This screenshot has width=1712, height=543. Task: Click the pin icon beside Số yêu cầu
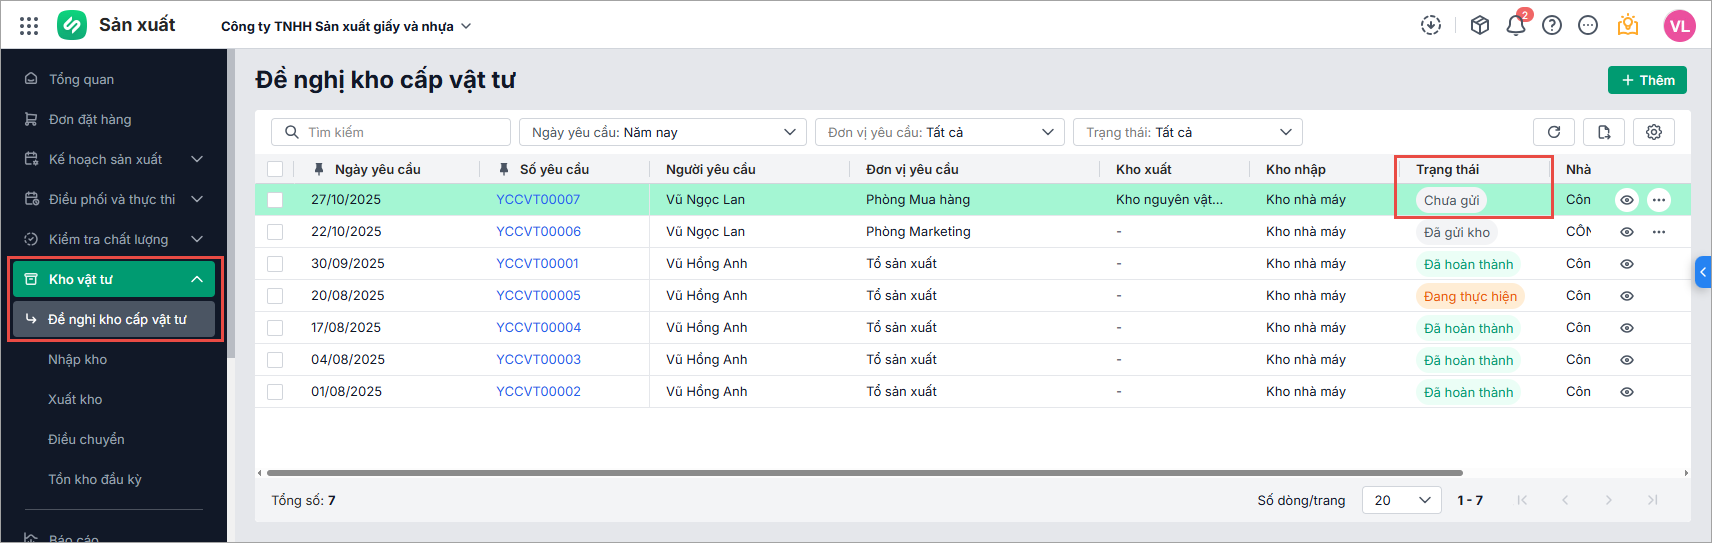point(504,169)
